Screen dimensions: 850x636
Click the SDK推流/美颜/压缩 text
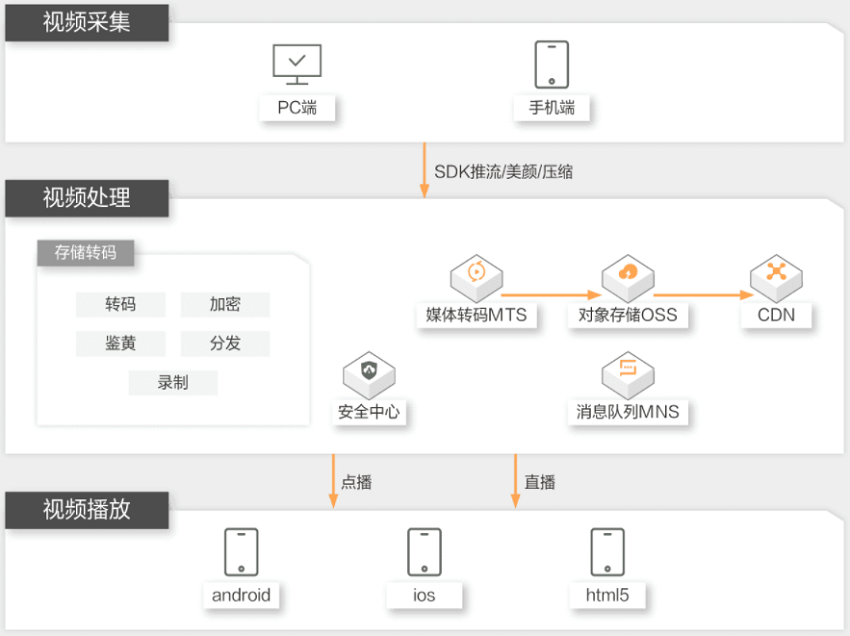pyautogui.click(x=504, y=172)
